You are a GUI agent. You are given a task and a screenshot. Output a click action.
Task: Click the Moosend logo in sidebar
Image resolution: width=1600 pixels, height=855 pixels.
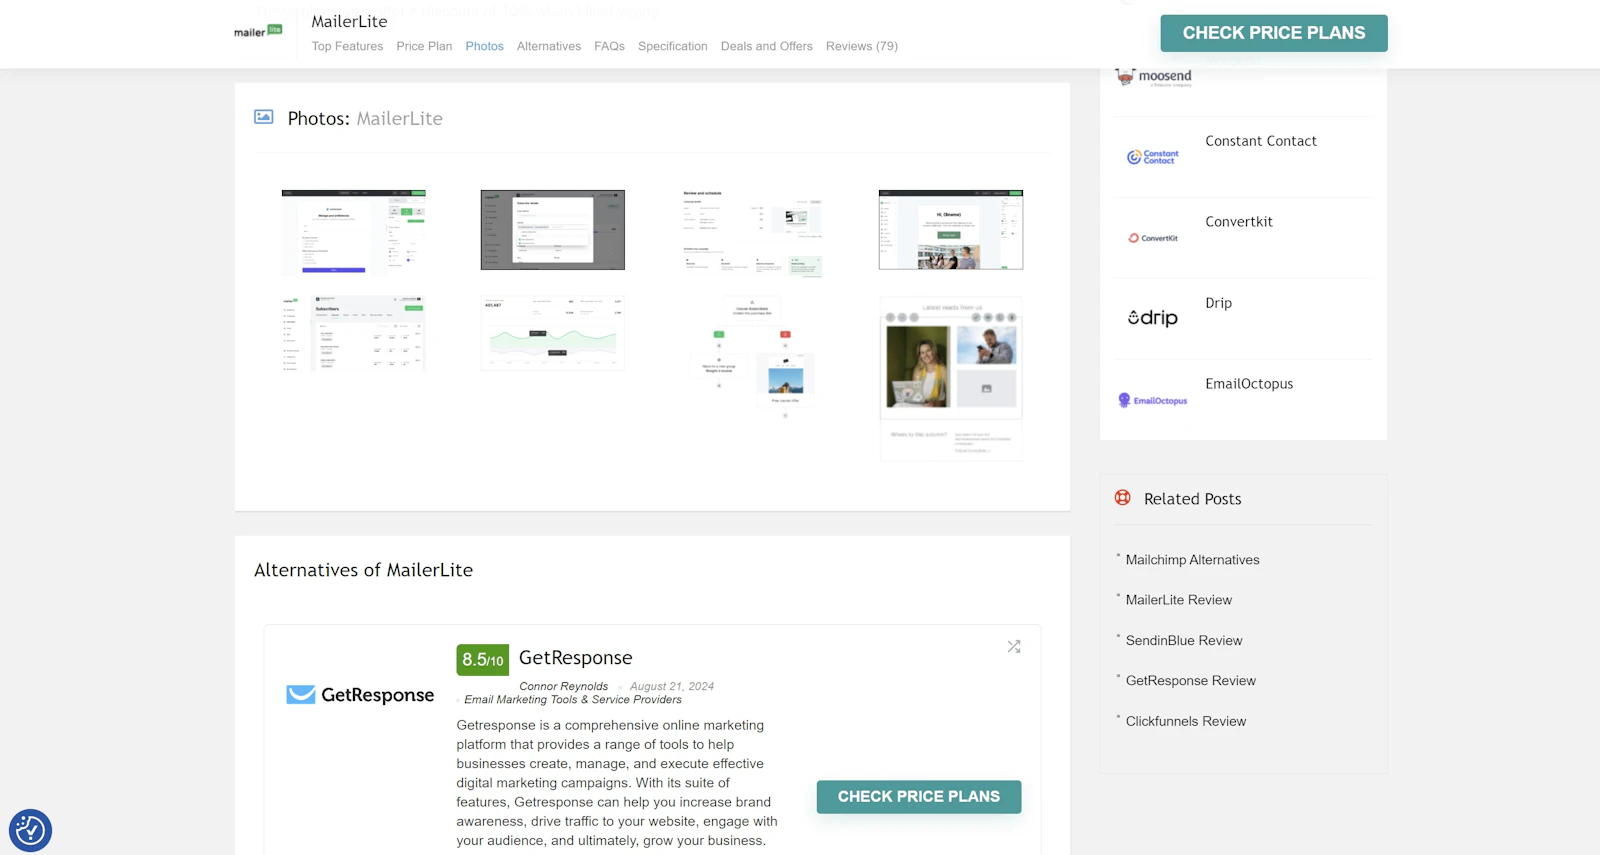tap(1153, 77)
